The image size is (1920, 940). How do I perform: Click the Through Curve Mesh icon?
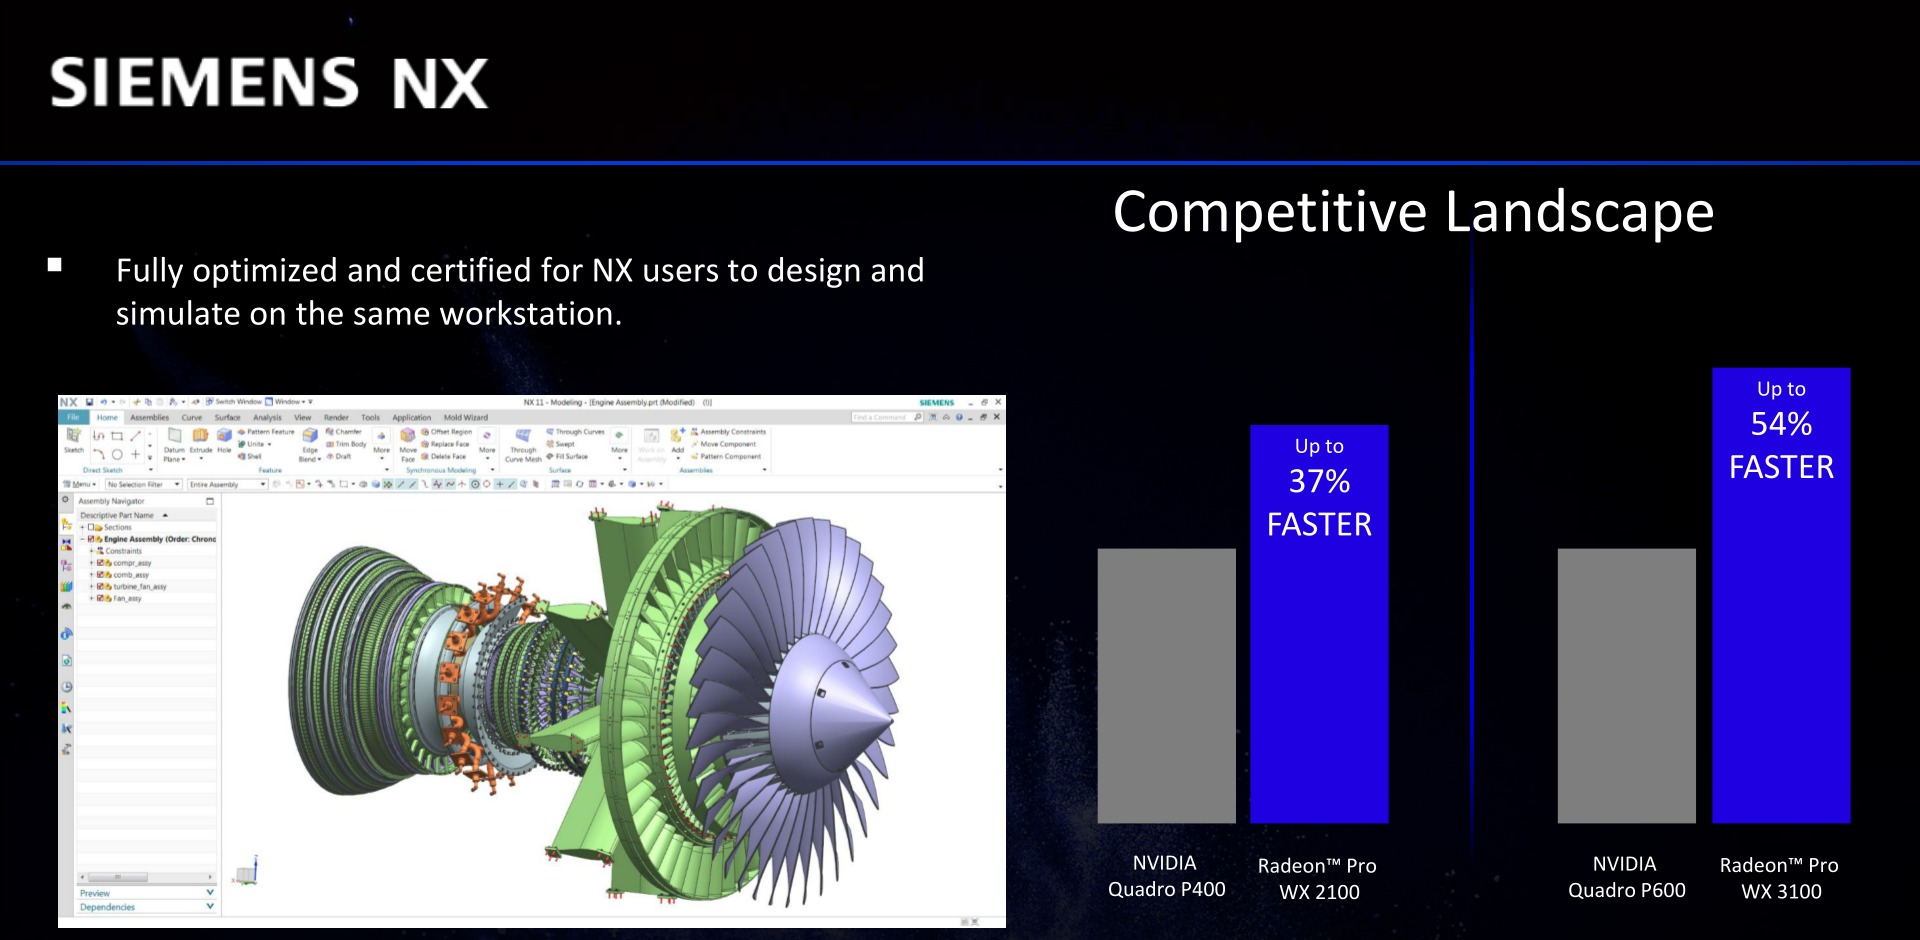523,435
